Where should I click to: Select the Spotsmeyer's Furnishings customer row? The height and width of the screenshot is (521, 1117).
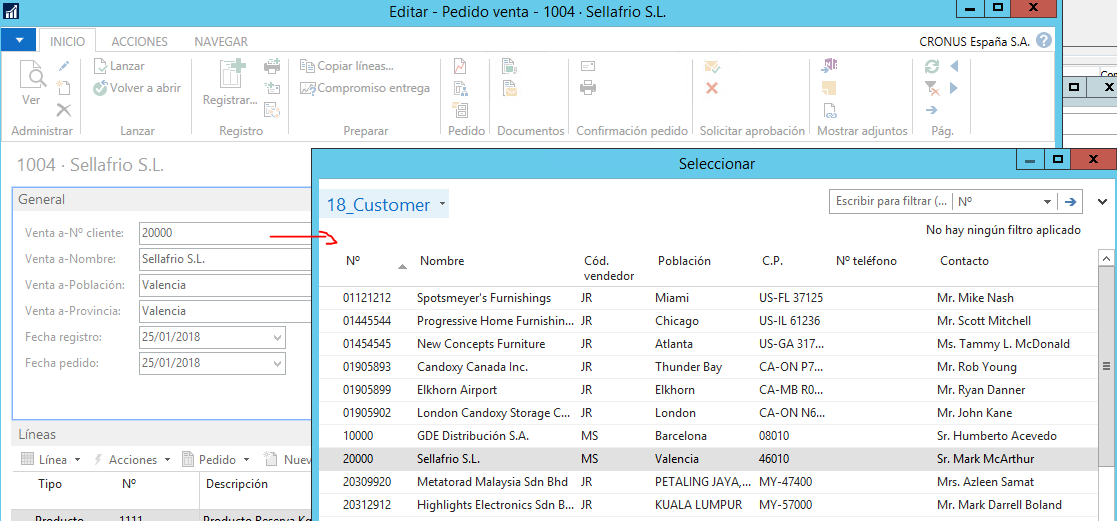(x=708, y=298)
